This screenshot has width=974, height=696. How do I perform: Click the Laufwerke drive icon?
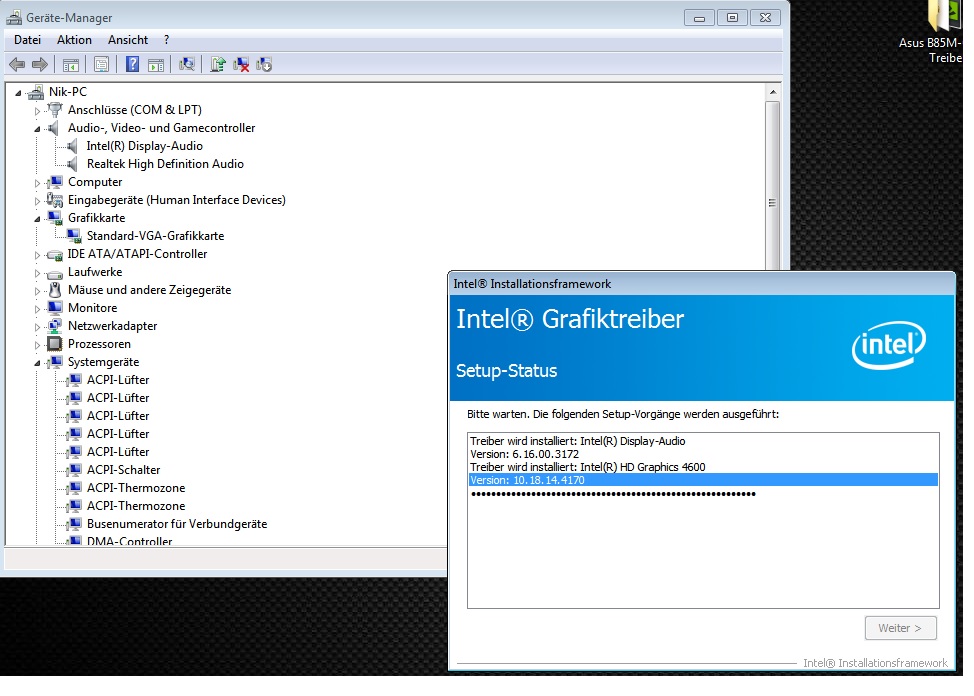[x=55, y=273]
